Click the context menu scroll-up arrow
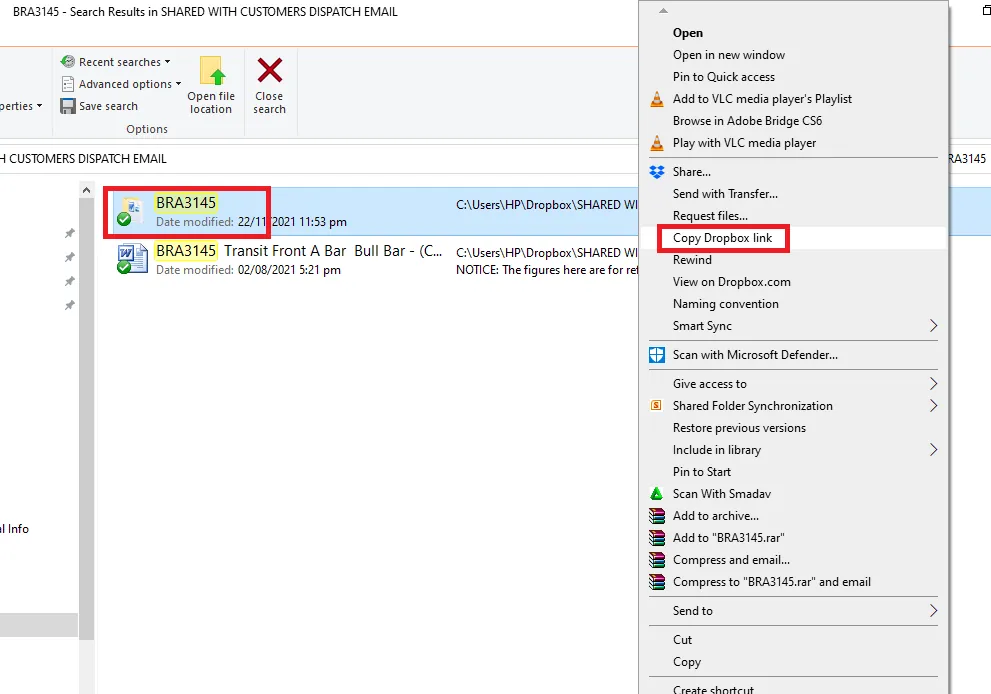The width and height of the screenshot is (991, 694). coord(663,11)
